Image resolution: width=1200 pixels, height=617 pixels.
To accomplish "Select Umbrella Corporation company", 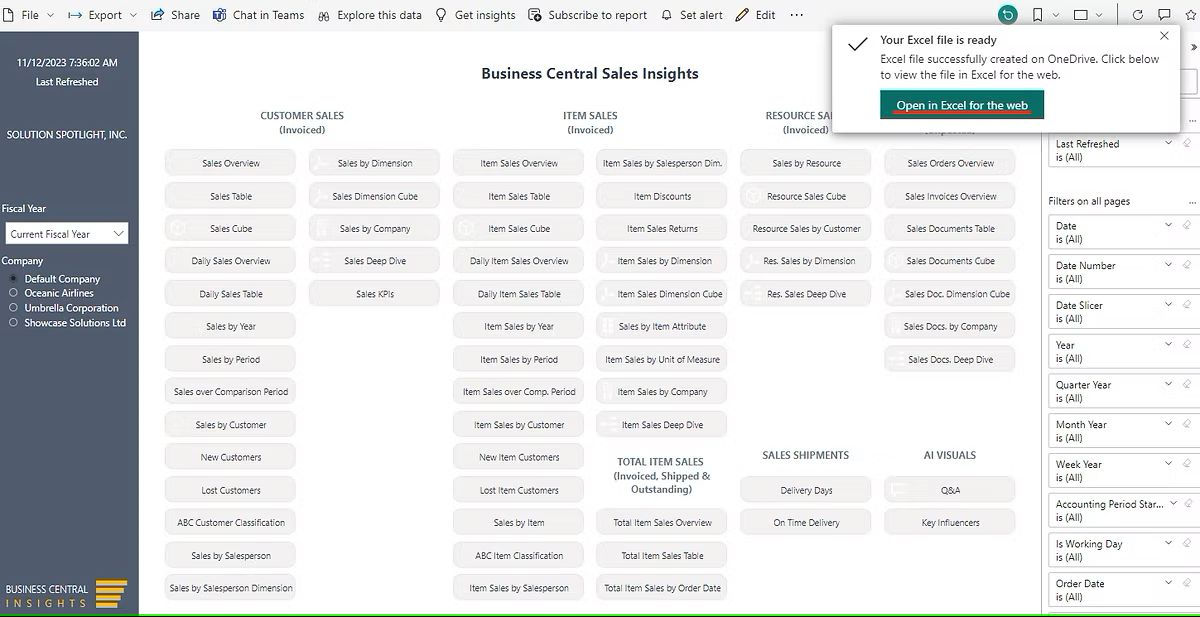I will pos(14,308).
